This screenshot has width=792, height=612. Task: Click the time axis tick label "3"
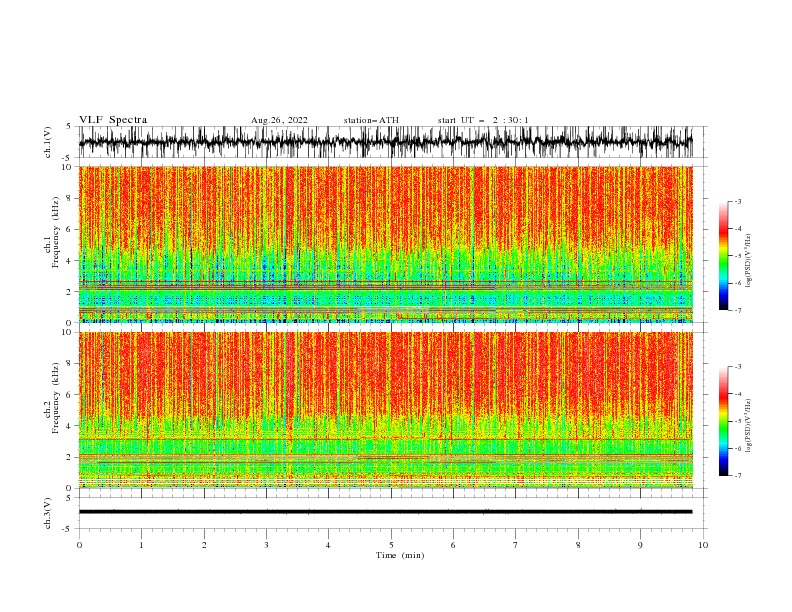(x=266, y=545)
